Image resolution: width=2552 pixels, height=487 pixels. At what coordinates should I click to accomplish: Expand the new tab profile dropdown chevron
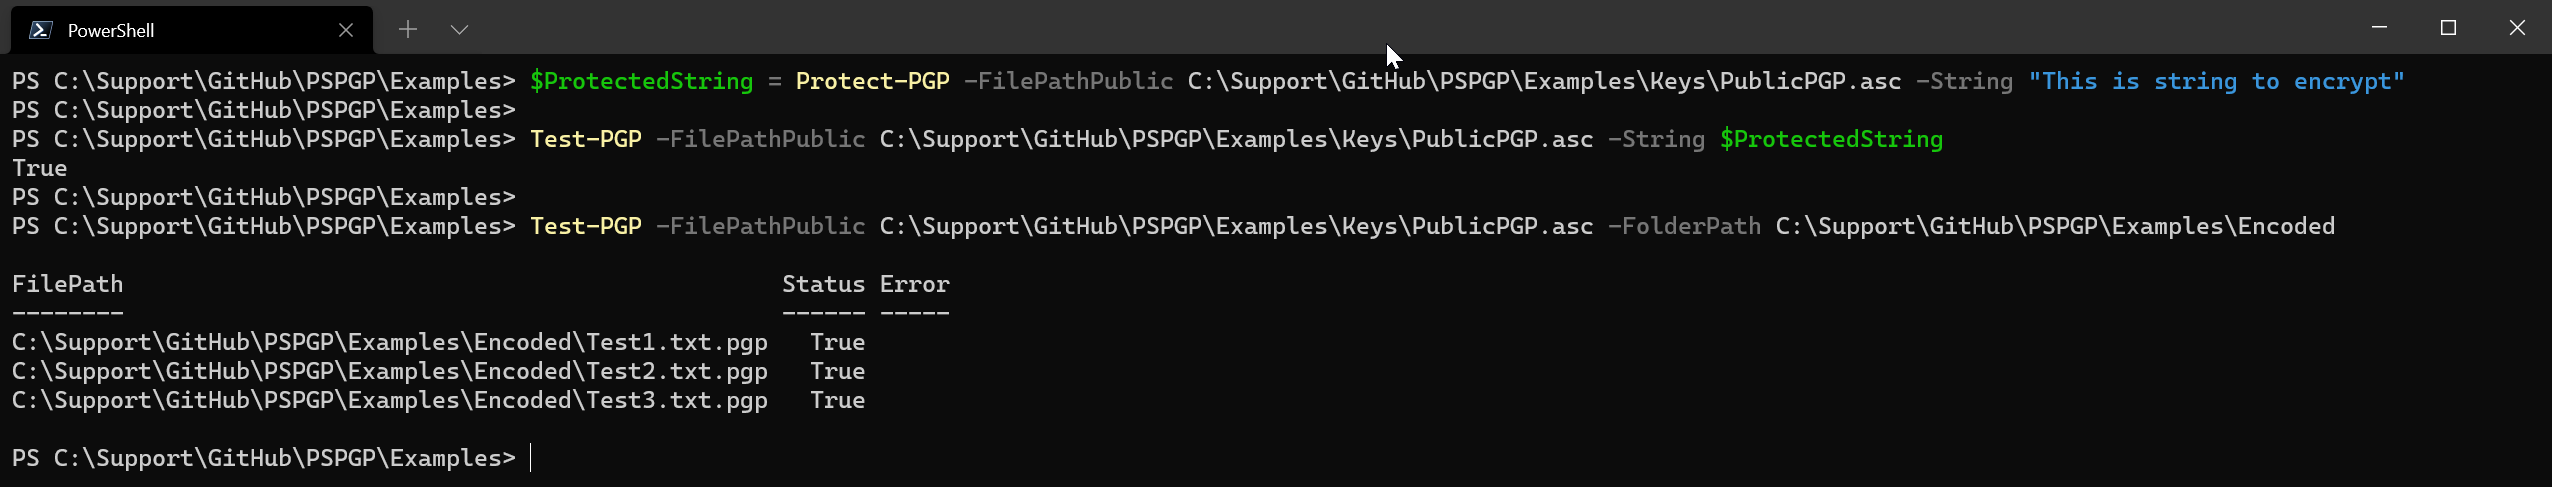(x=459, y=30)
